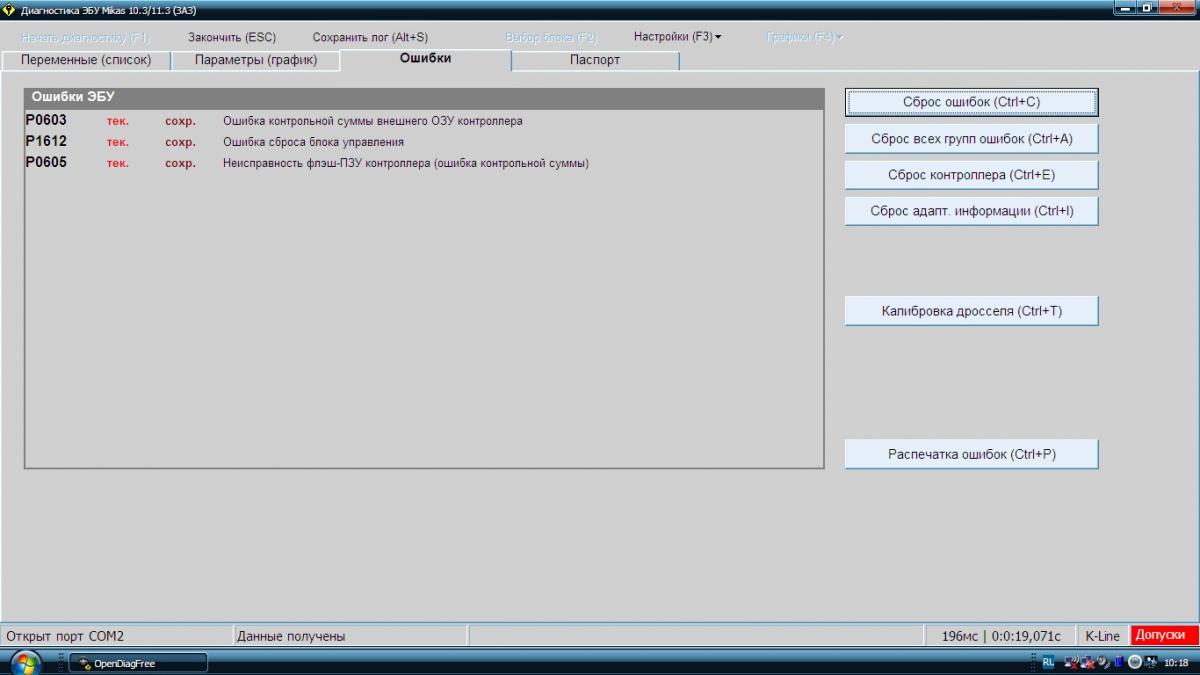Click the Выбор блока (F2) item
Image resolution: width=1200 pixels, height=675 pixels.
(x=551, y=37)
